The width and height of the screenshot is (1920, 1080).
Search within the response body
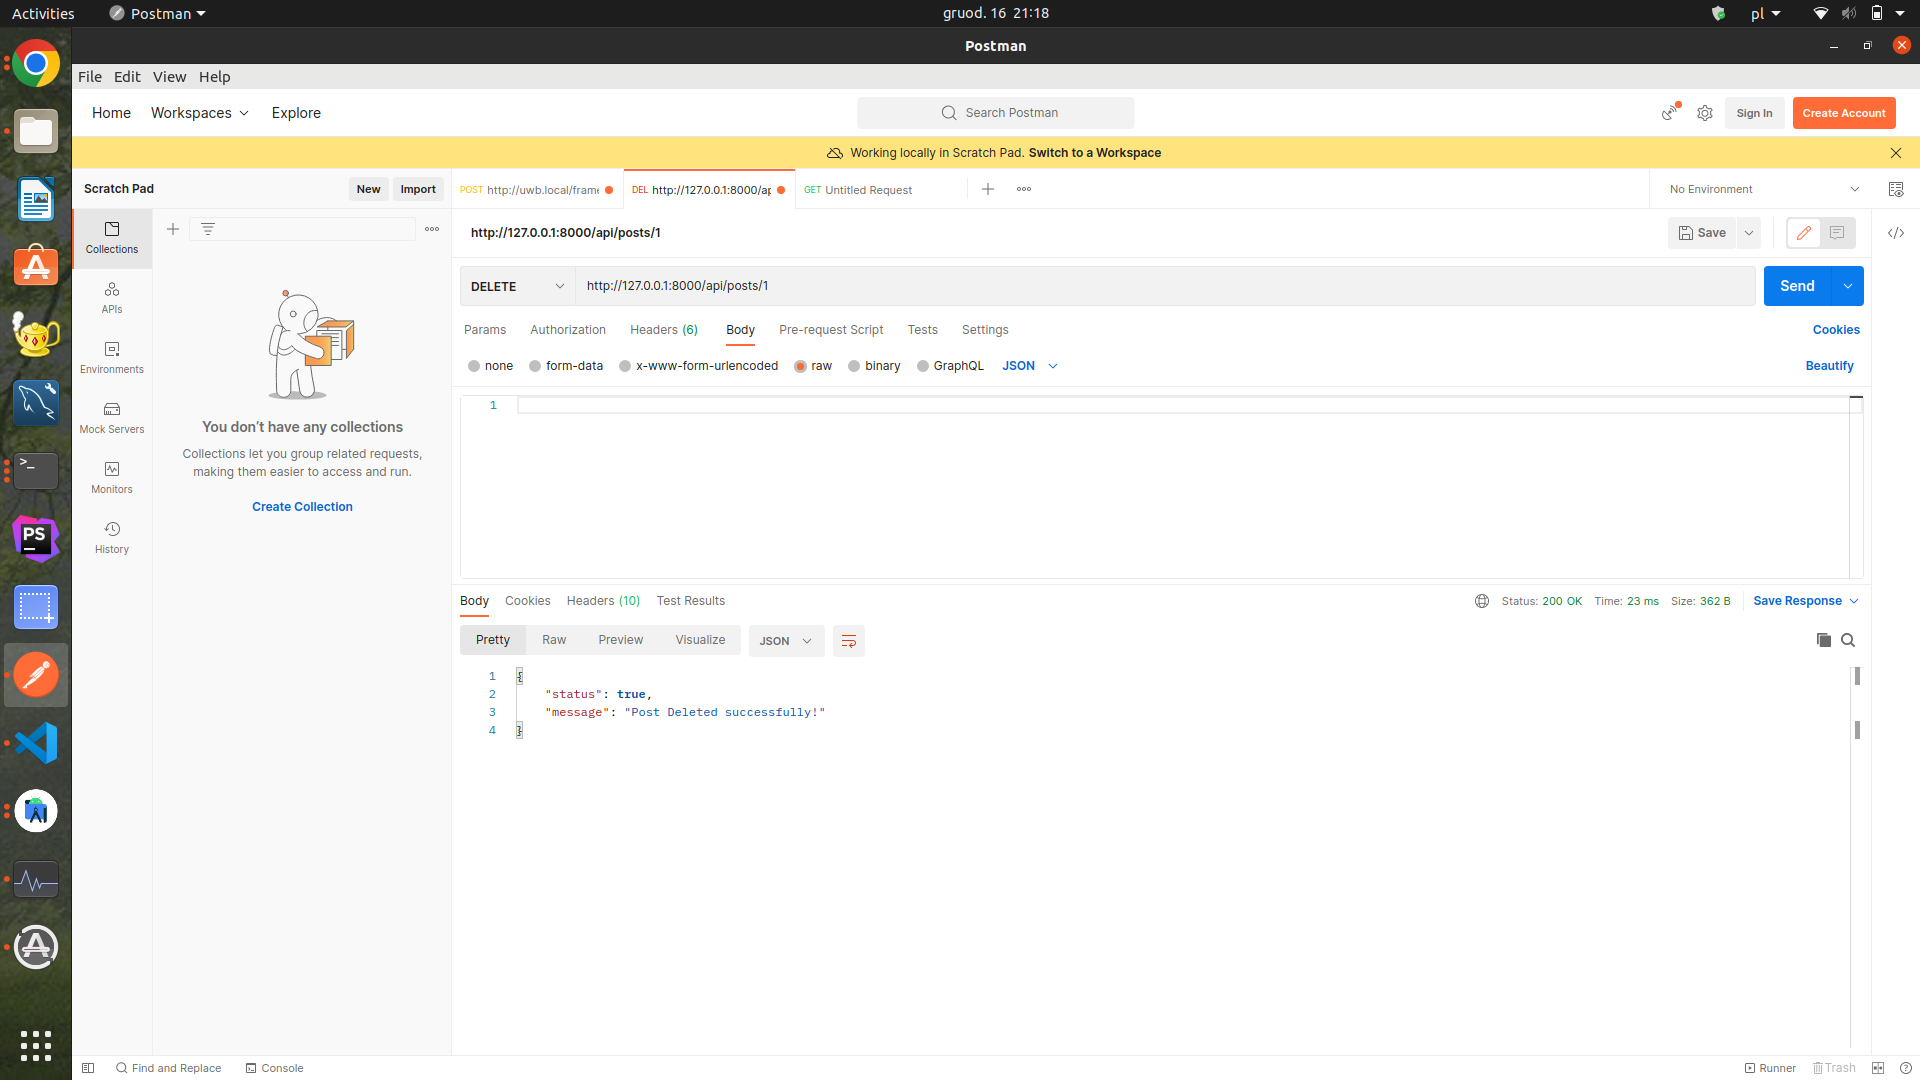1849,640
